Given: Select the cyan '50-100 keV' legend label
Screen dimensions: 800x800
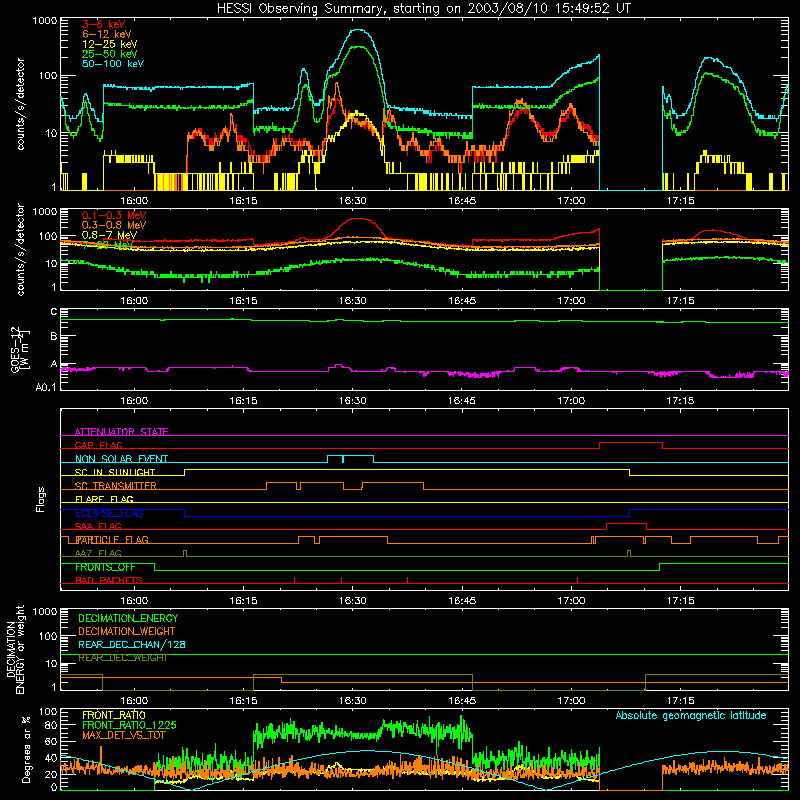Looking at the screenshot, I should click(113, 64).
